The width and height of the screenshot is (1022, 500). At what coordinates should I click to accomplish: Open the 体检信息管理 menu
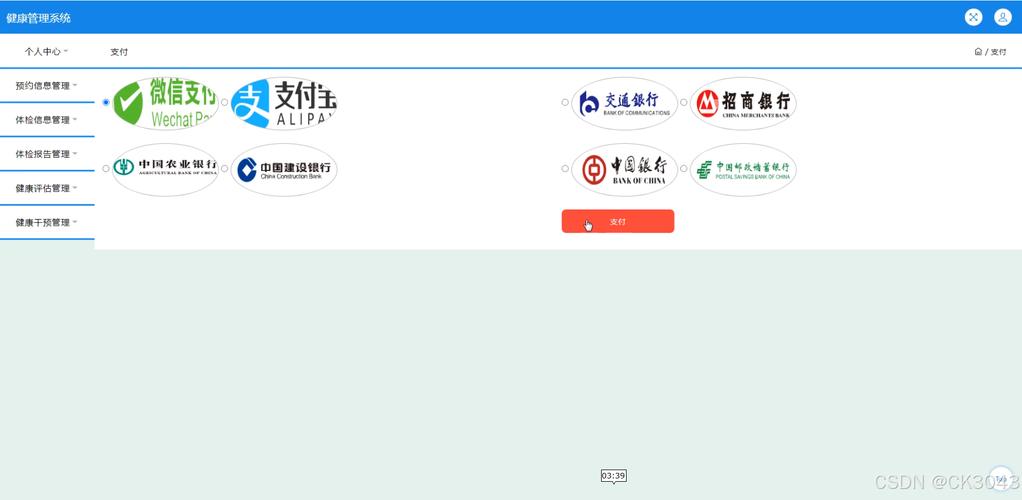(47, 120)
